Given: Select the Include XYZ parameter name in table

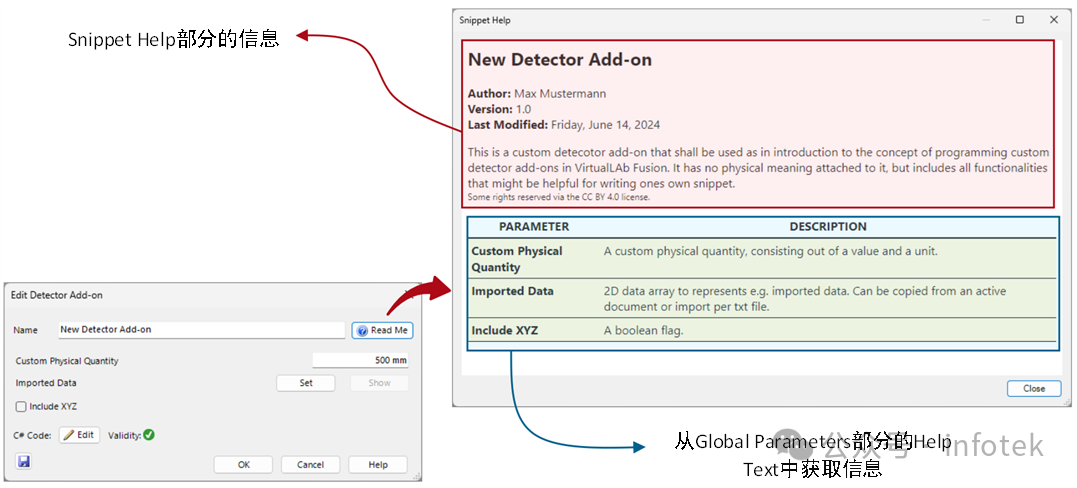Looking at the screenshot, I should point(505,331).
